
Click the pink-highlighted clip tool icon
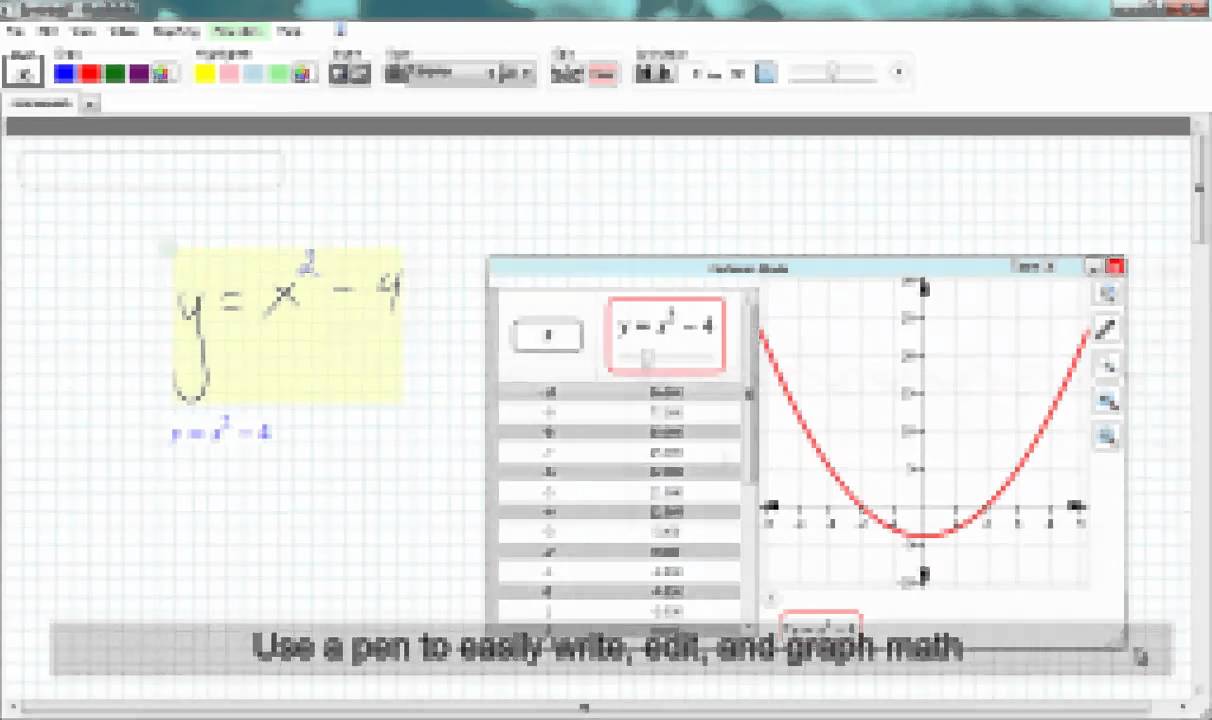pos(602,74)
